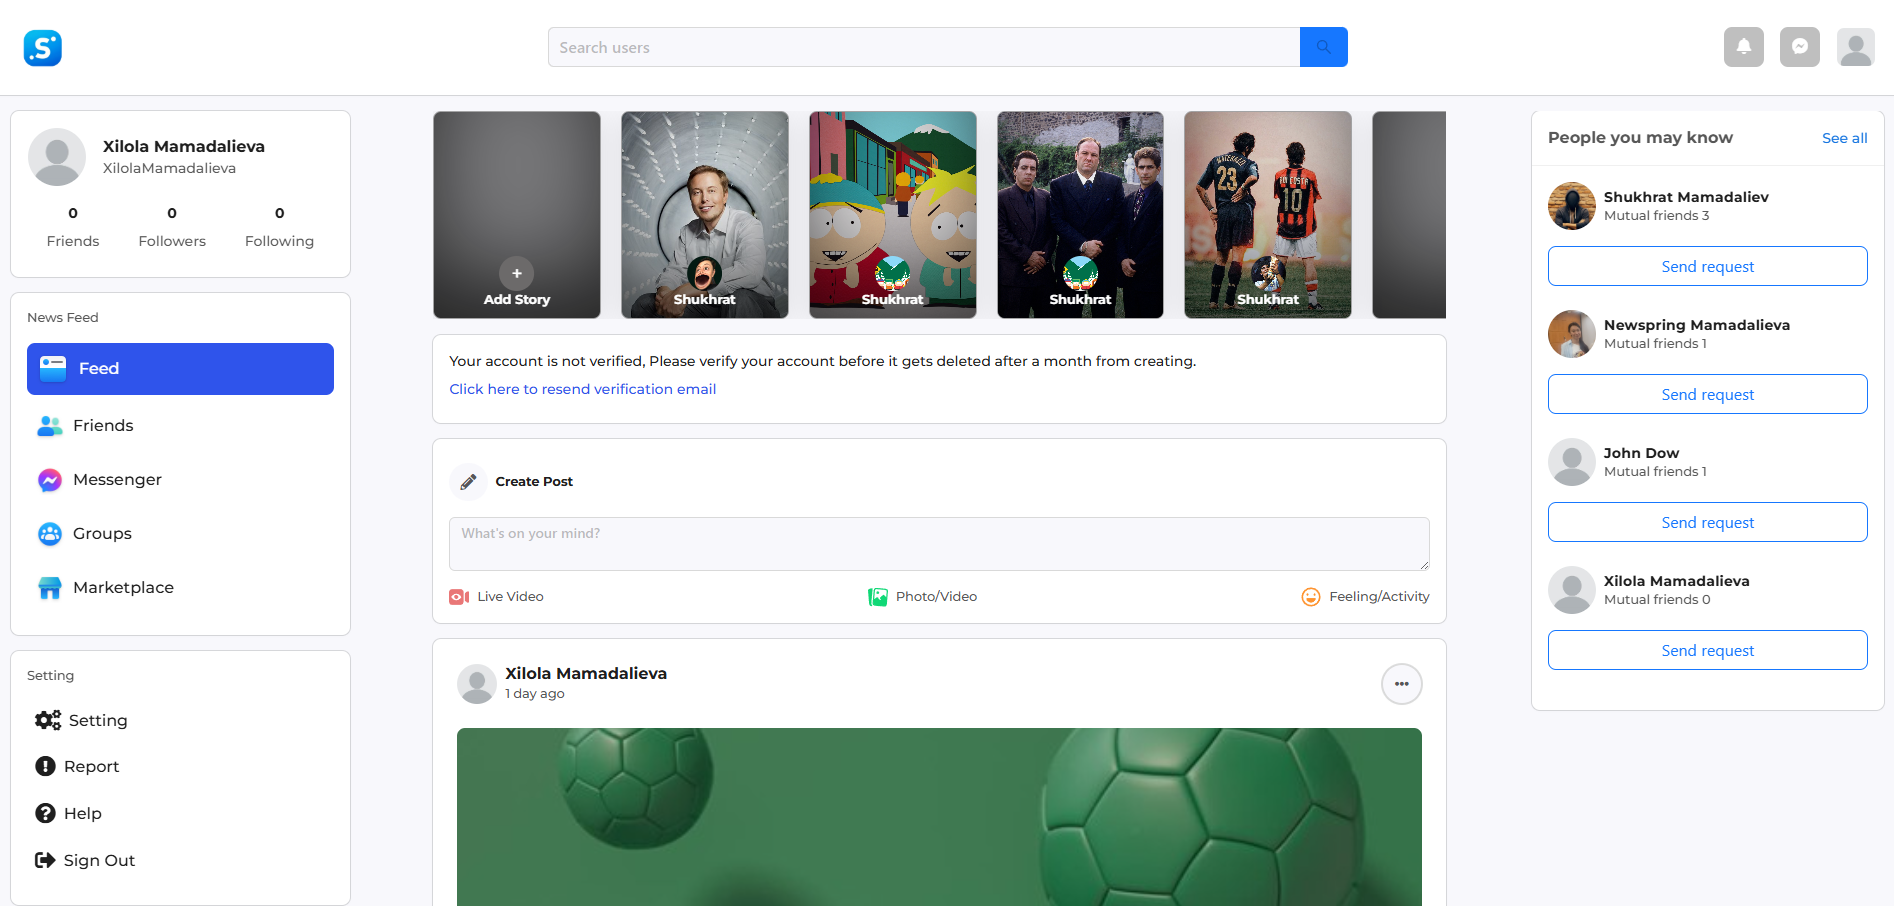Choose the Feeling/Activity smiley option
The height and width of the screenshot is (906, 1894).
[1310, 597]
